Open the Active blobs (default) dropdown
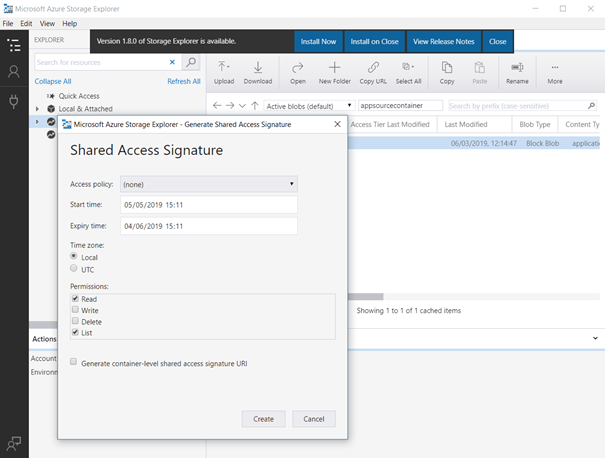 (309, 105)
